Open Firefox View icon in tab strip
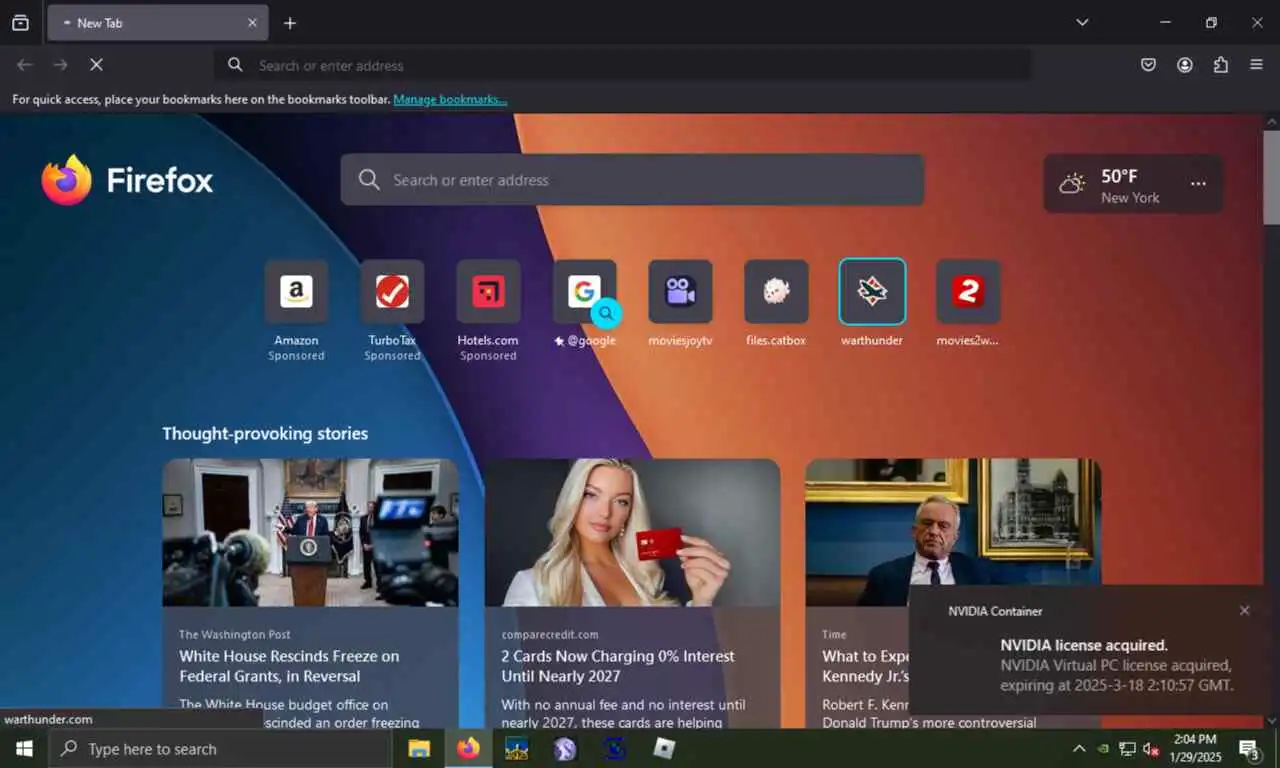Viewport: 1280px width, 768px height. [20, 23]
